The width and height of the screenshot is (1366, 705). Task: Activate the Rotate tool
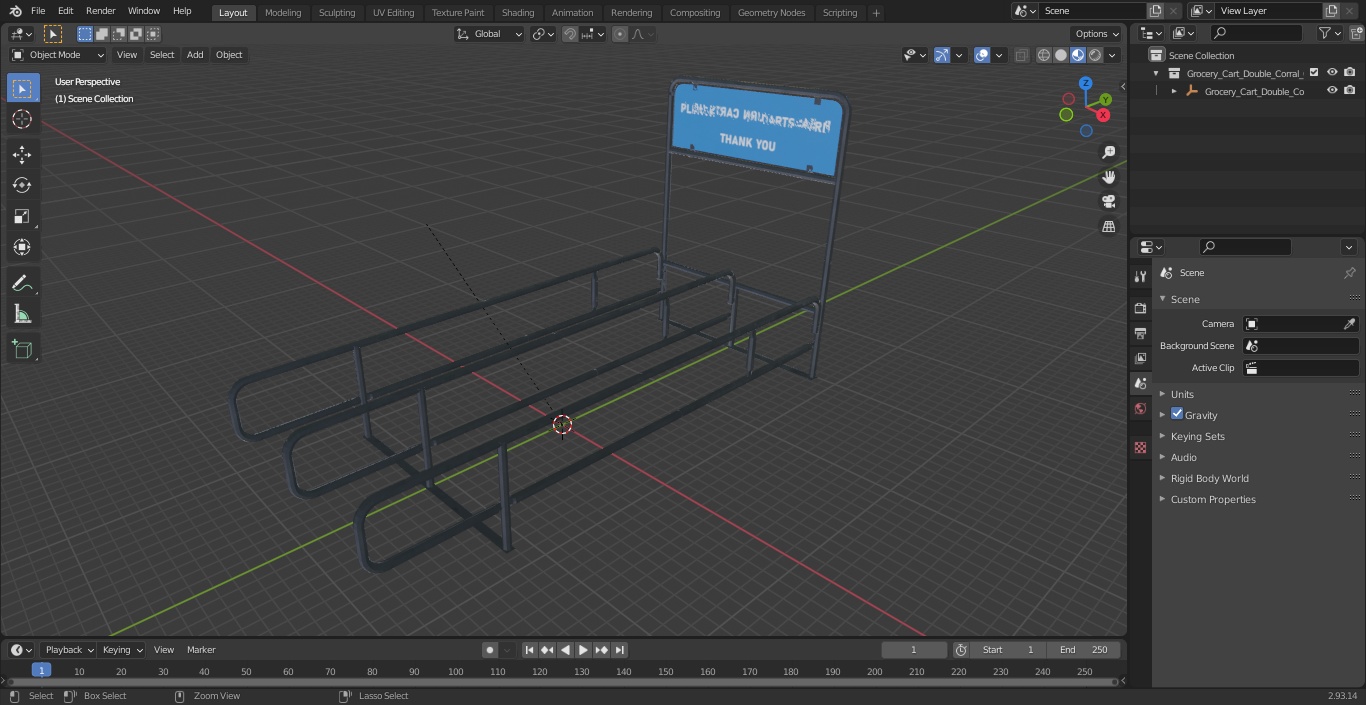click(x=22, y=185)
